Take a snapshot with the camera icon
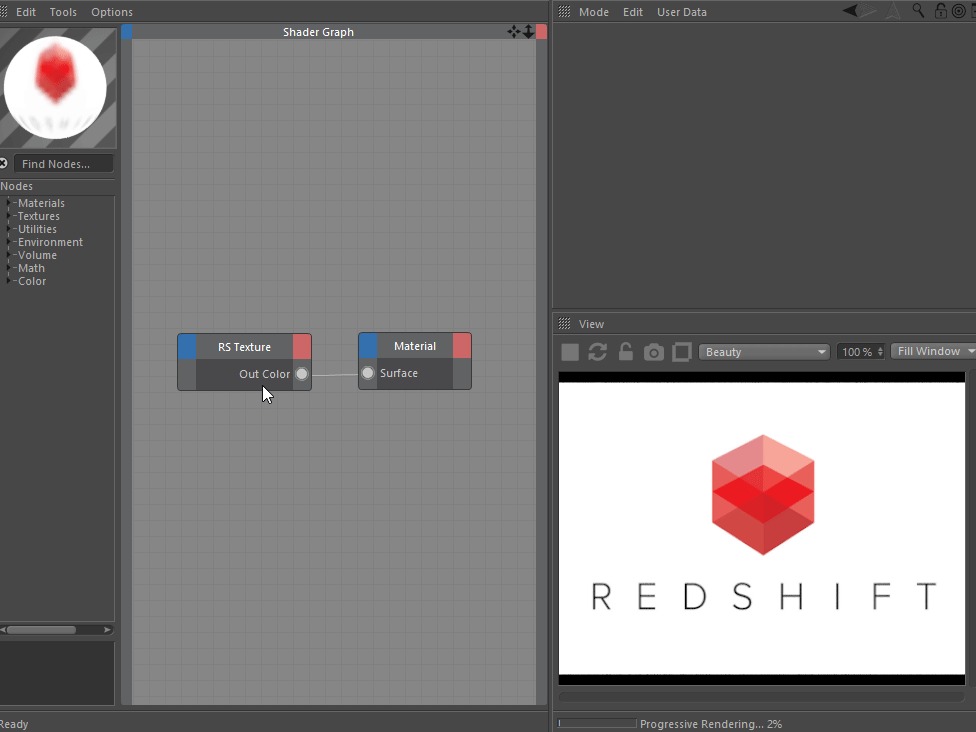This screenshot has height=732, width=976. pos(653,351)
